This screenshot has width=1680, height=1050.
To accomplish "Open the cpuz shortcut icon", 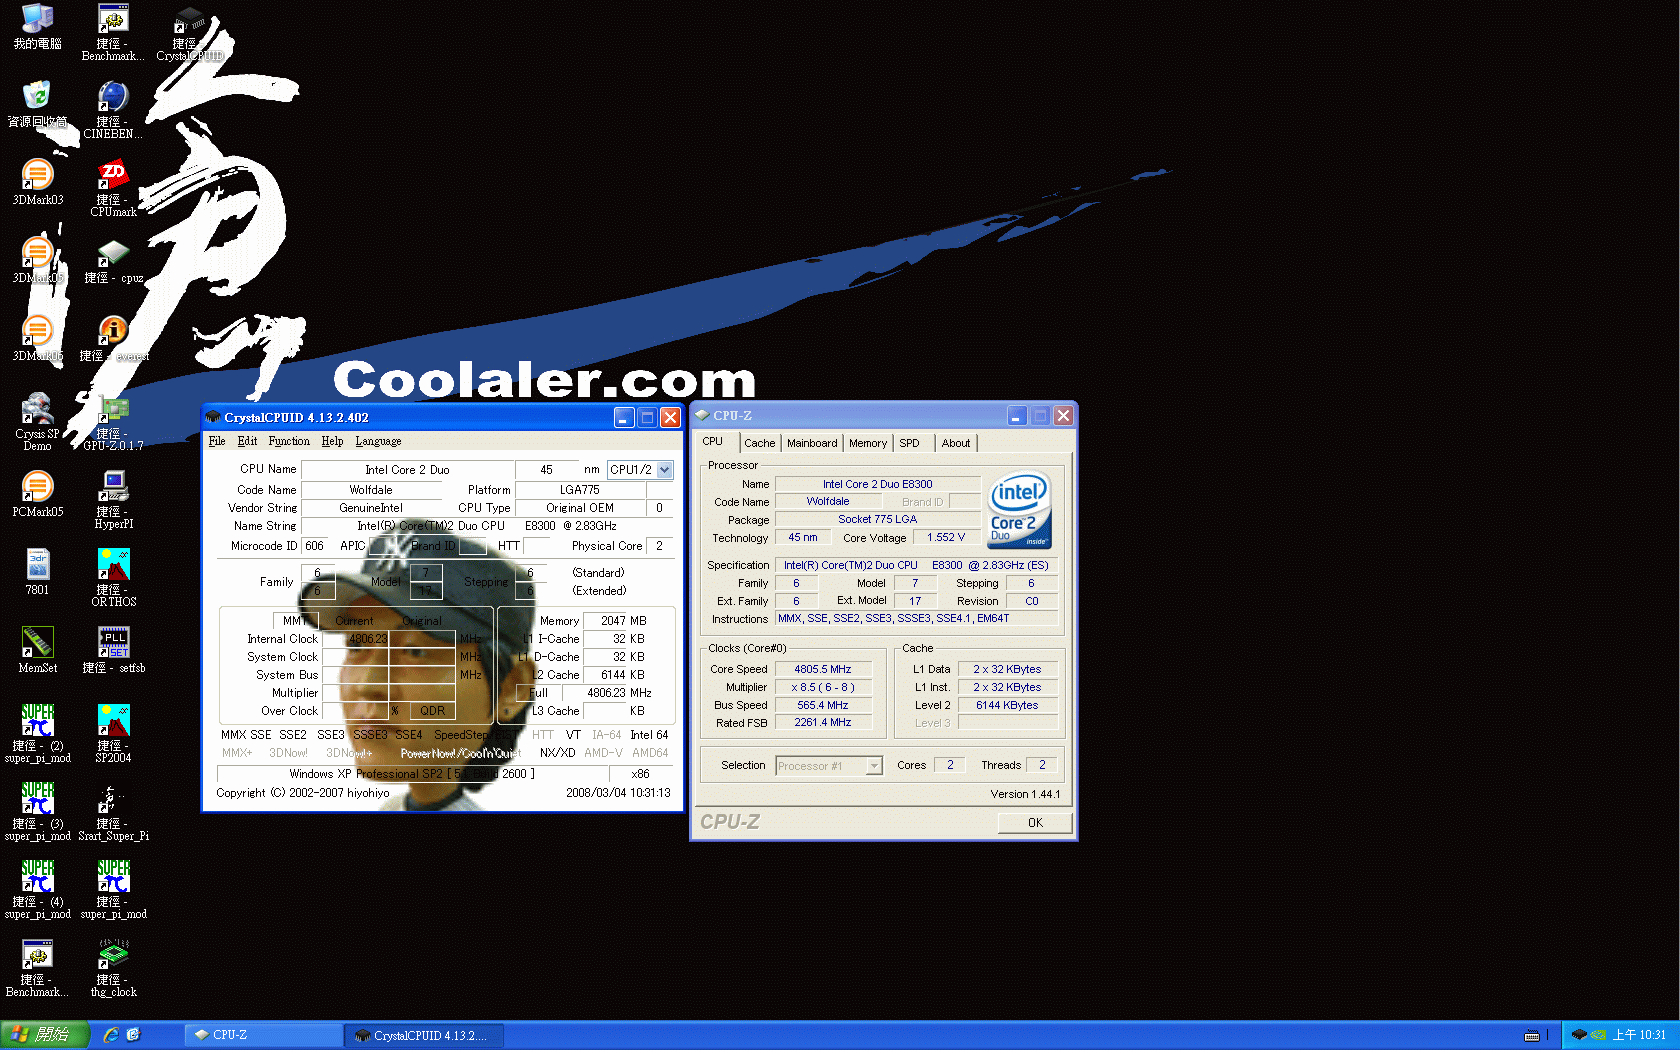I will 113,260.
